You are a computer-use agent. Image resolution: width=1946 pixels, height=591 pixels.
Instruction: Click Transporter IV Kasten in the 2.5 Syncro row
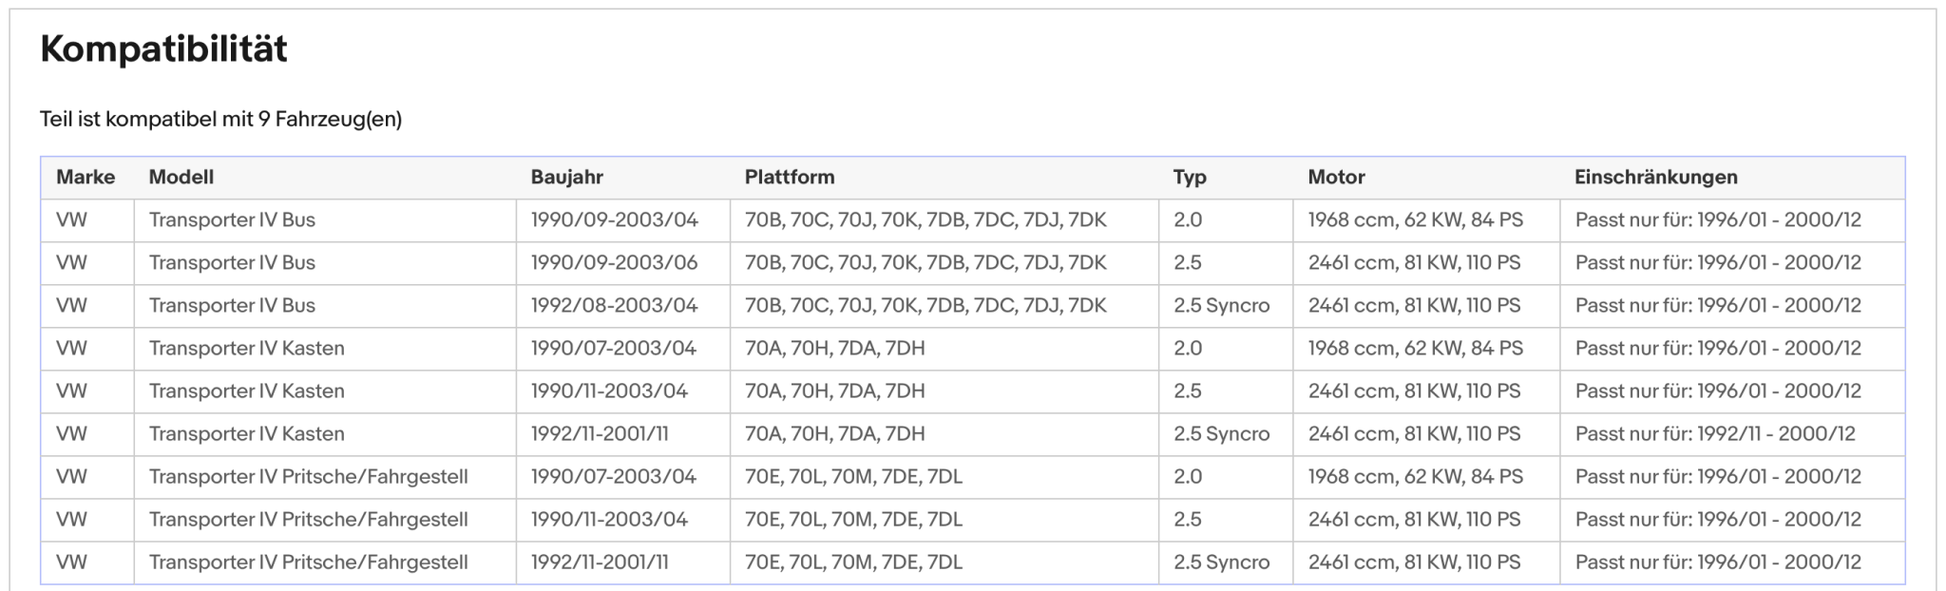pos(246,434)
